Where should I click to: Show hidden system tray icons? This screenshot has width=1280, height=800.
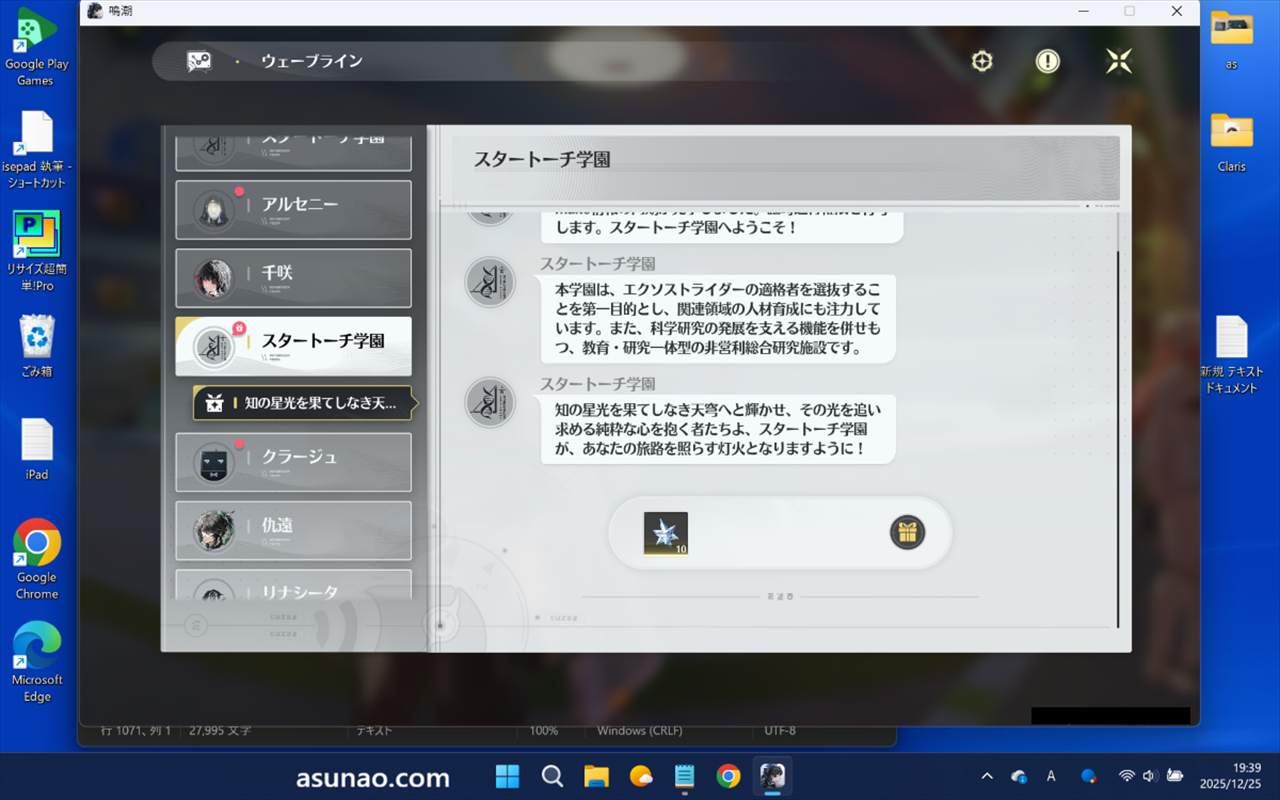987,776
